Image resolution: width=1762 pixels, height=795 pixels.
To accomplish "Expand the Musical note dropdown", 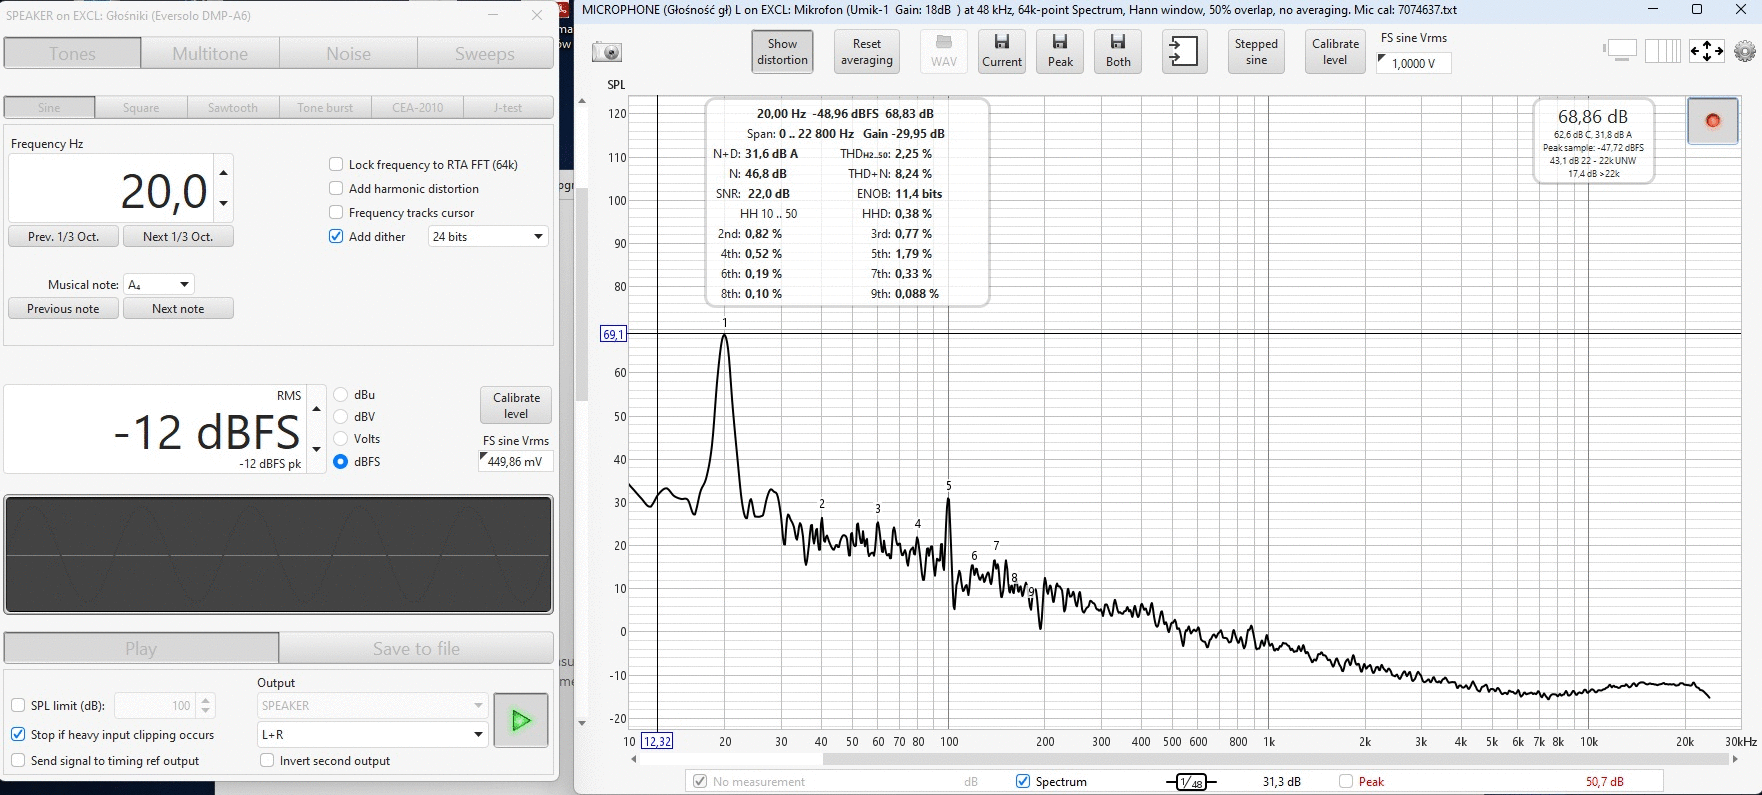I will pyautogui.click(x=159, y=285).
